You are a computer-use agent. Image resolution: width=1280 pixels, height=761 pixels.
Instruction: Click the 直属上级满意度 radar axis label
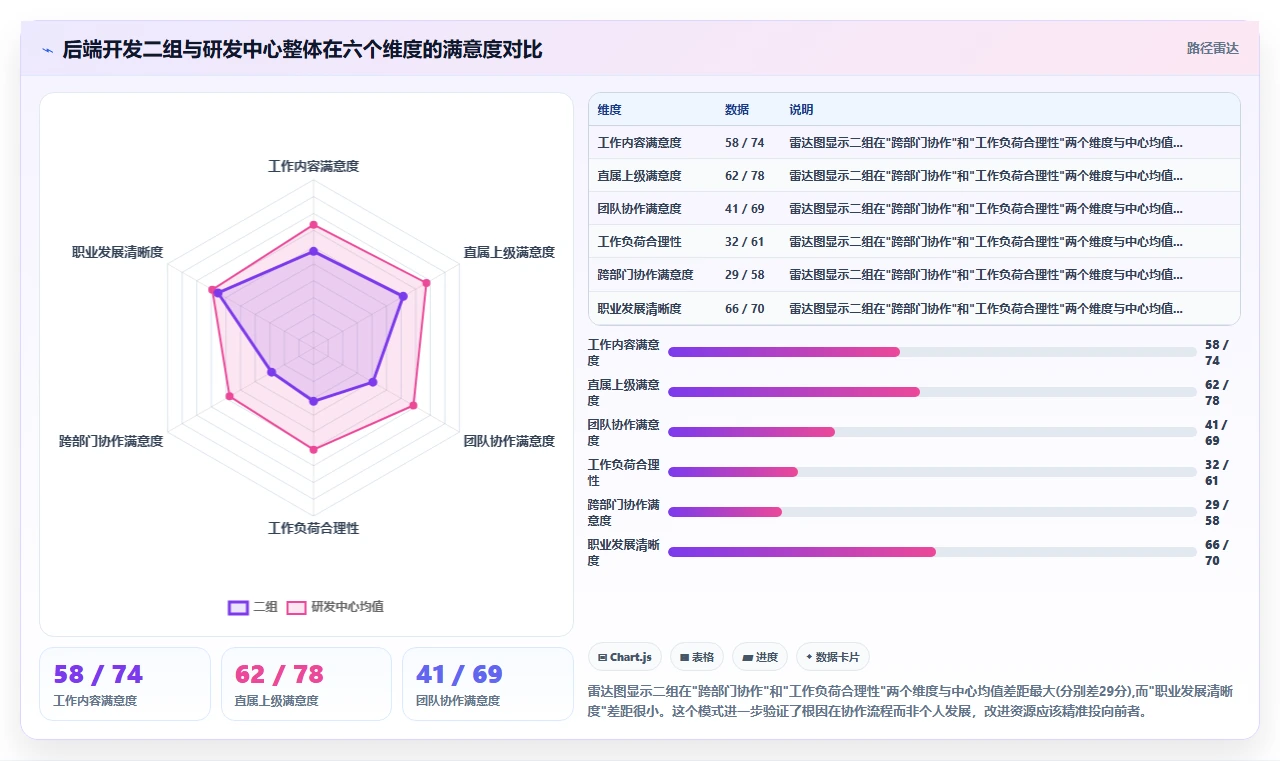(x=509, y=252)
